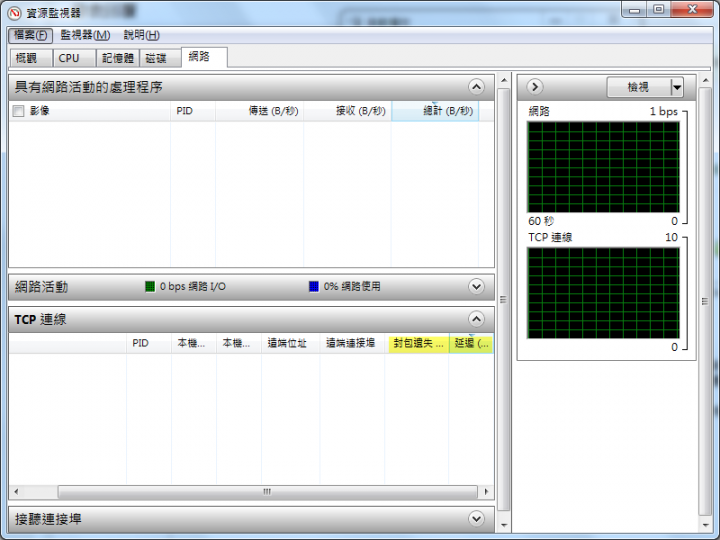Screen dimensions: 720x540
Task: Close the Resource Monitor window
Action: [692, 9]
